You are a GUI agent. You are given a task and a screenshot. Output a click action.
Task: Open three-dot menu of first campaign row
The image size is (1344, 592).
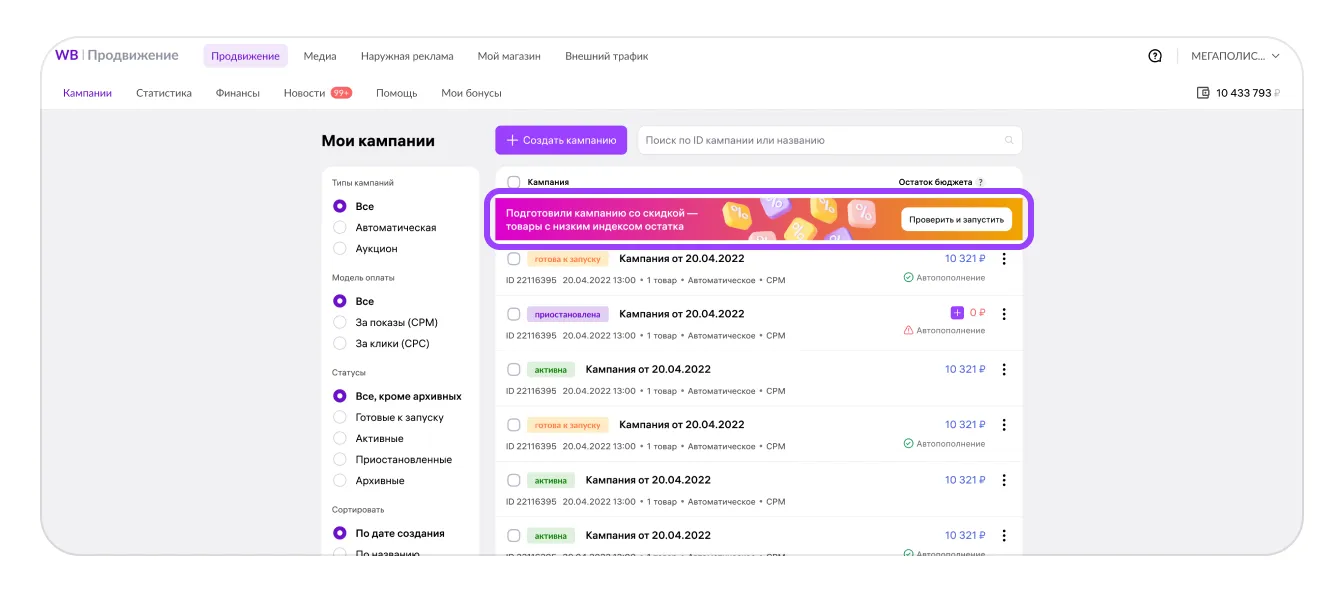point(1004,259)
